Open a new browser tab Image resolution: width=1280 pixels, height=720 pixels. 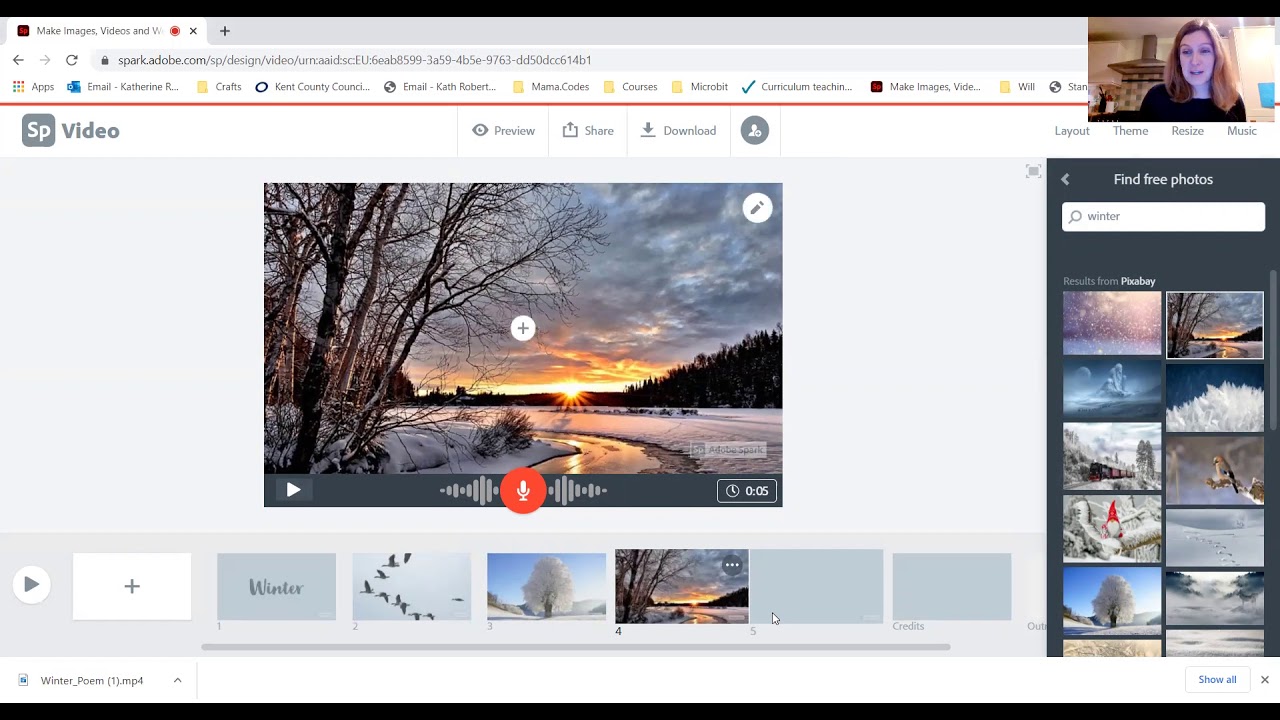pyautogui.click(x=225, y=31)
